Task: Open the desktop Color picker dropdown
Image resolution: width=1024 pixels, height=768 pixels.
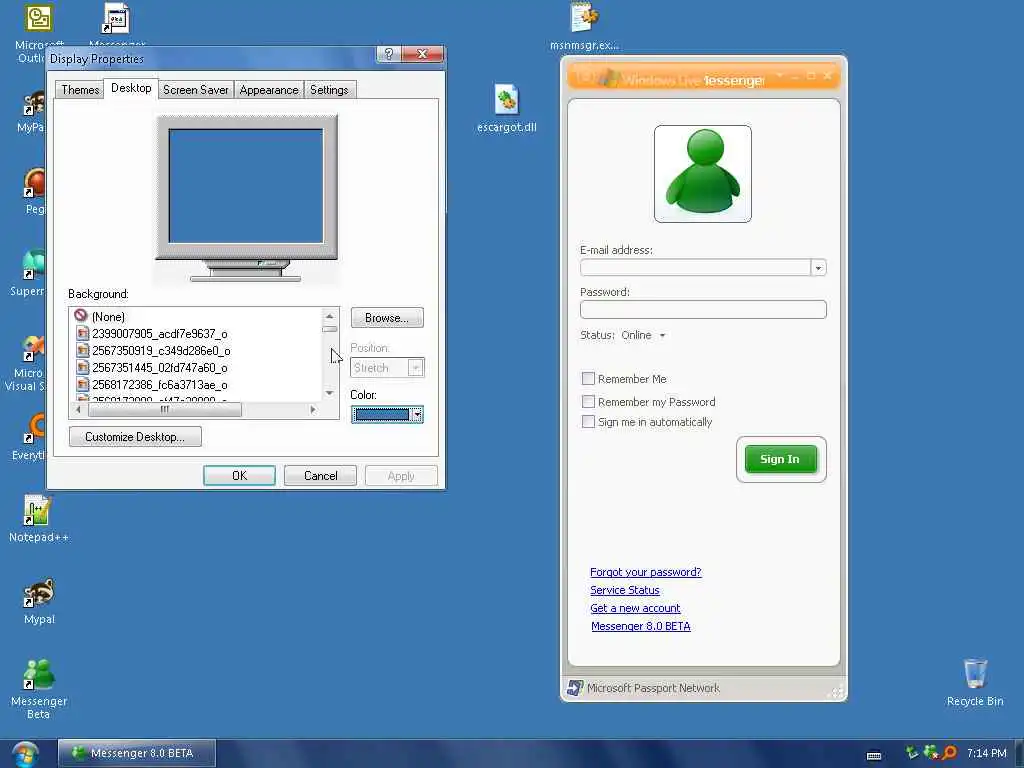Action: 387,414
